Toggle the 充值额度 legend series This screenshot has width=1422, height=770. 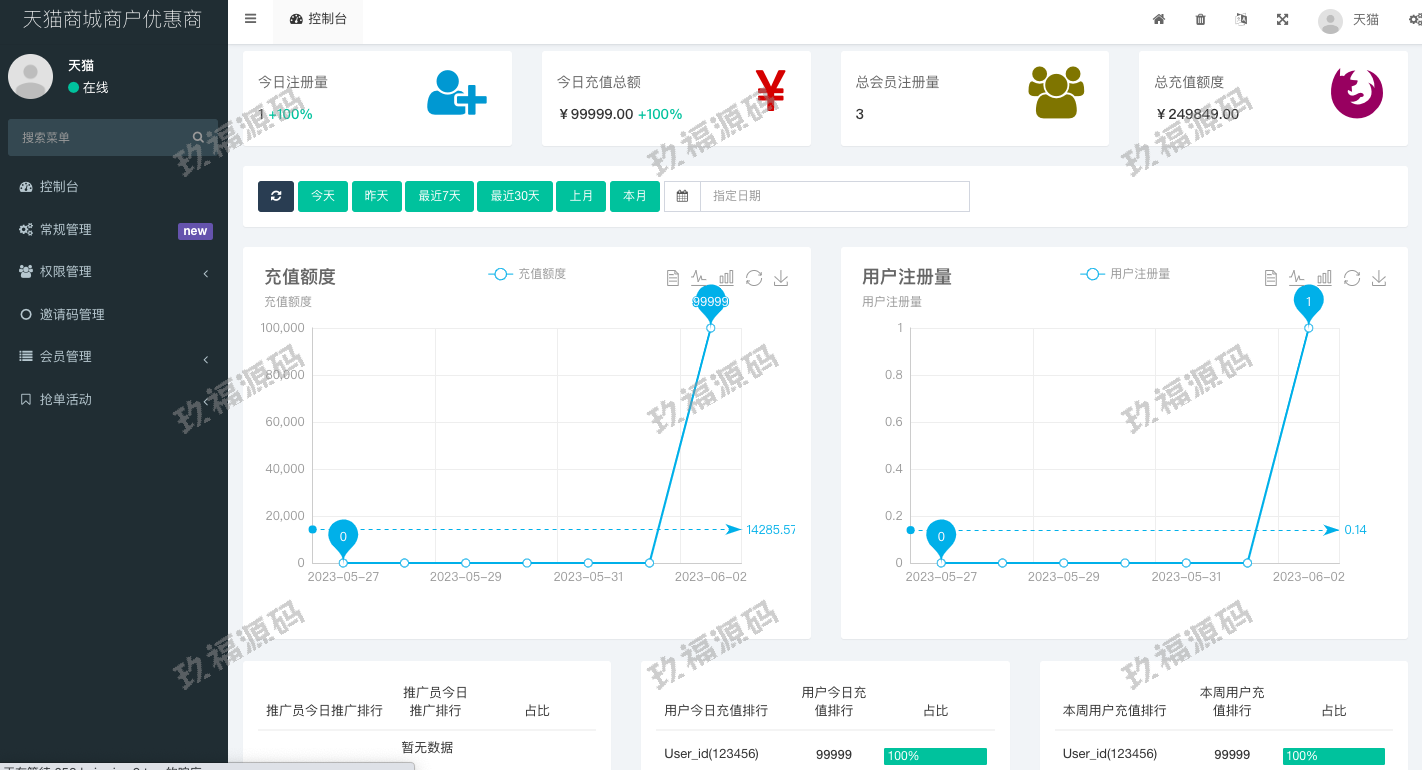click(x=527, y=274)
